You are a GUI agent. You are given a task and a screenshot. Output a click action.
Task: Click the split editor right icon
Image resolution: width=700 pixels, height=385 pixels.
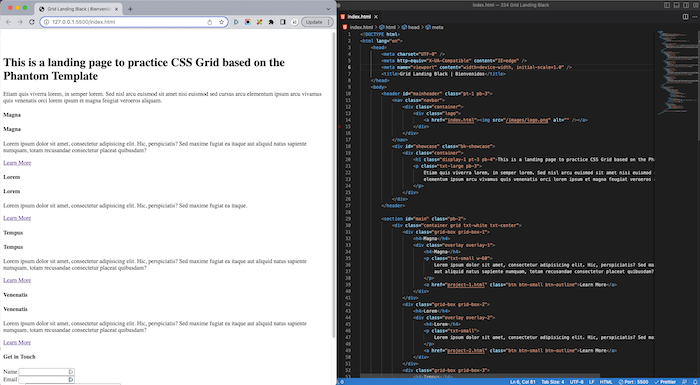pyautogui.click(x=685, y=17)
